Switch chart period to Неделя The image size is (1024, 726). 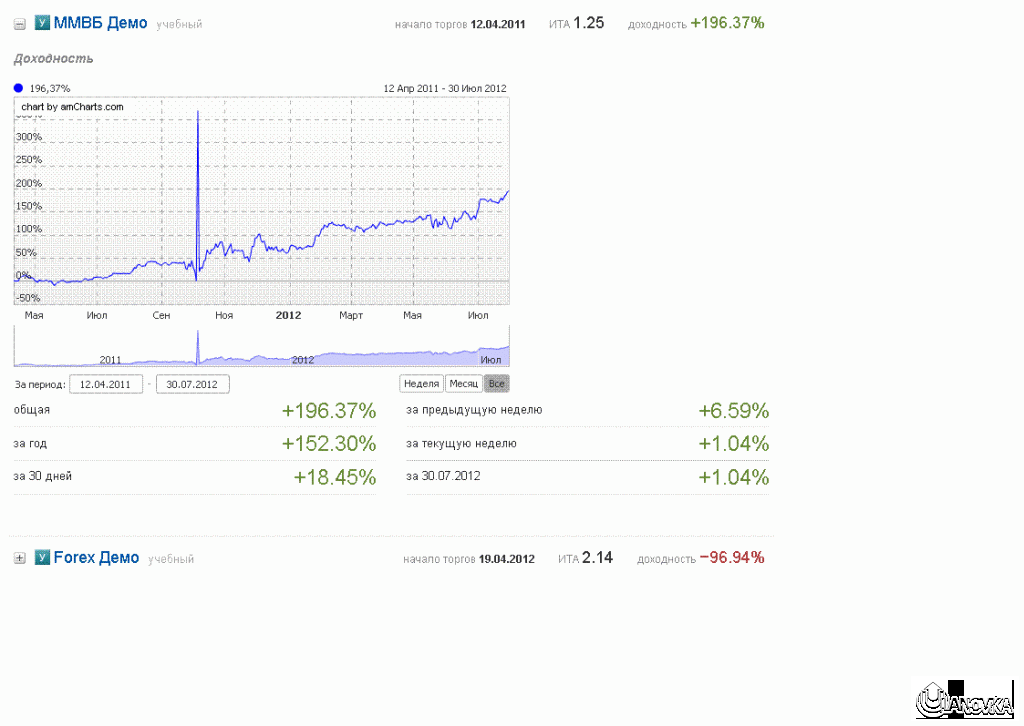coord(421,384)
